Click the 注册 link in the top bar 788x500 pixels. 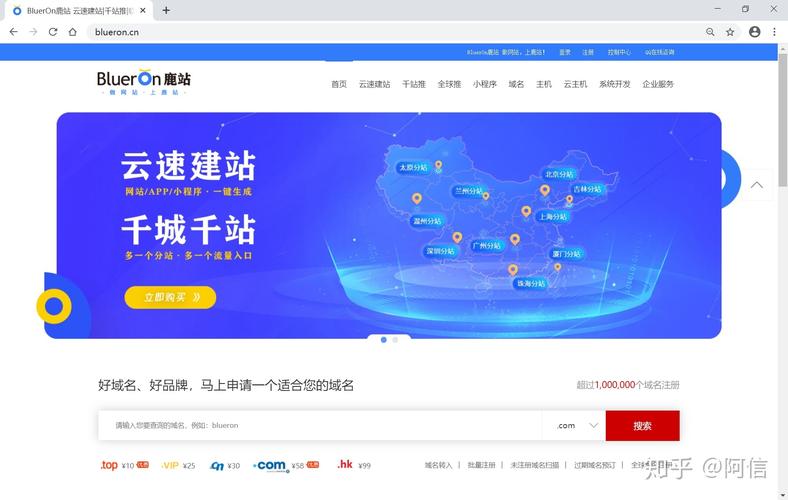[x=588, y=52]
